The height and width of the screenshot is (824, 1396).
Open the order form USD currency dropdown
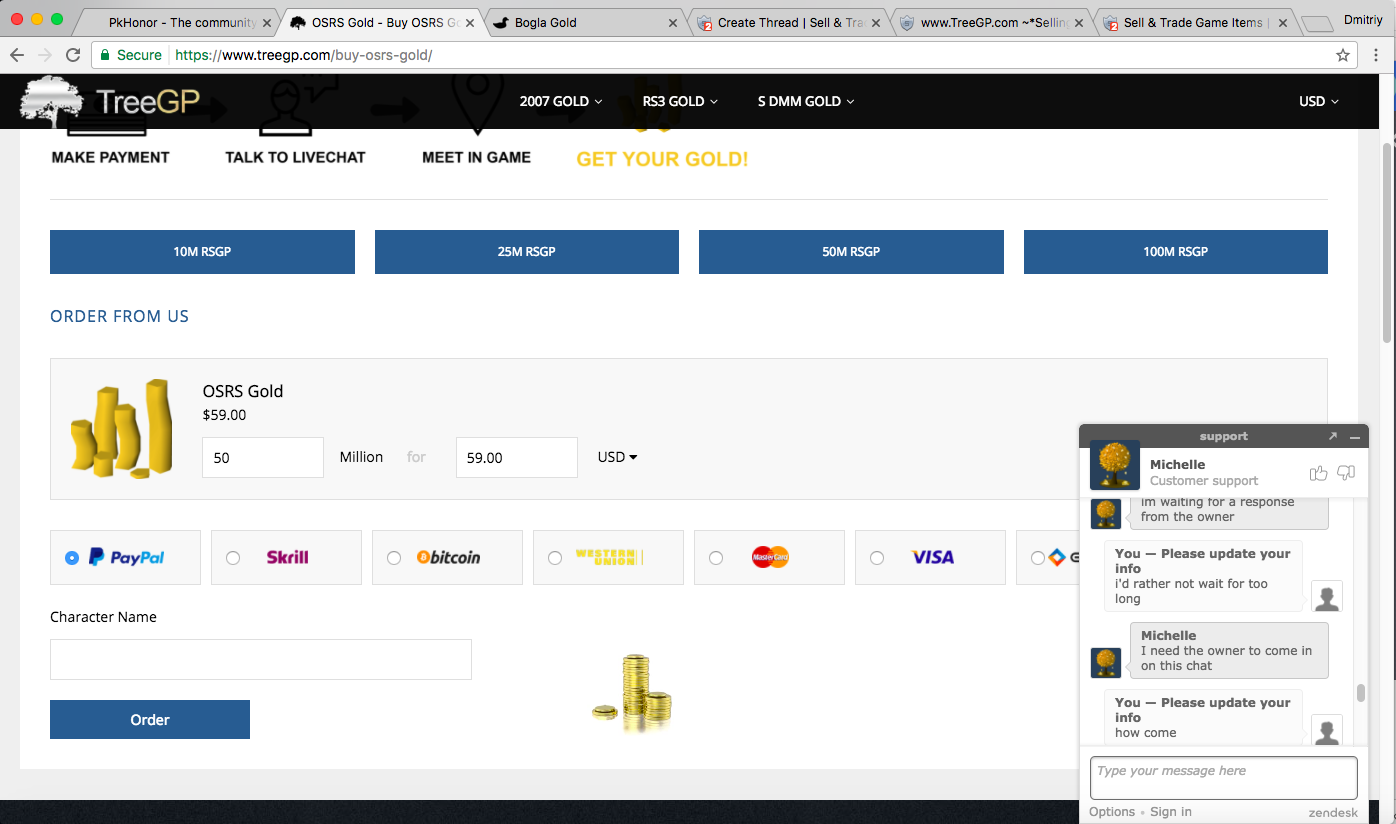[617, 457]
